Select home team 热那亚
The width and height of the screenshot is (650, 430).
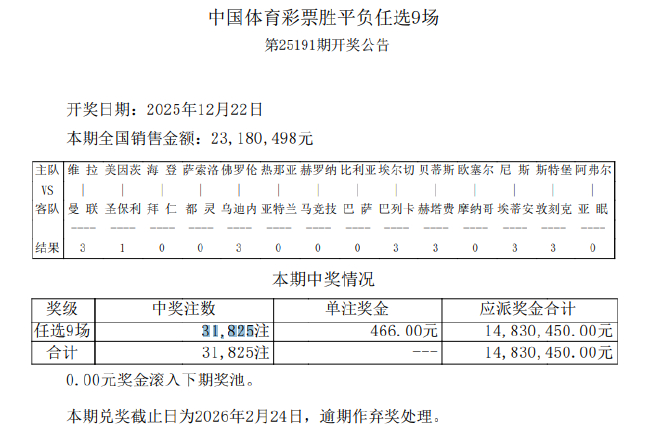tap(279, 170)
